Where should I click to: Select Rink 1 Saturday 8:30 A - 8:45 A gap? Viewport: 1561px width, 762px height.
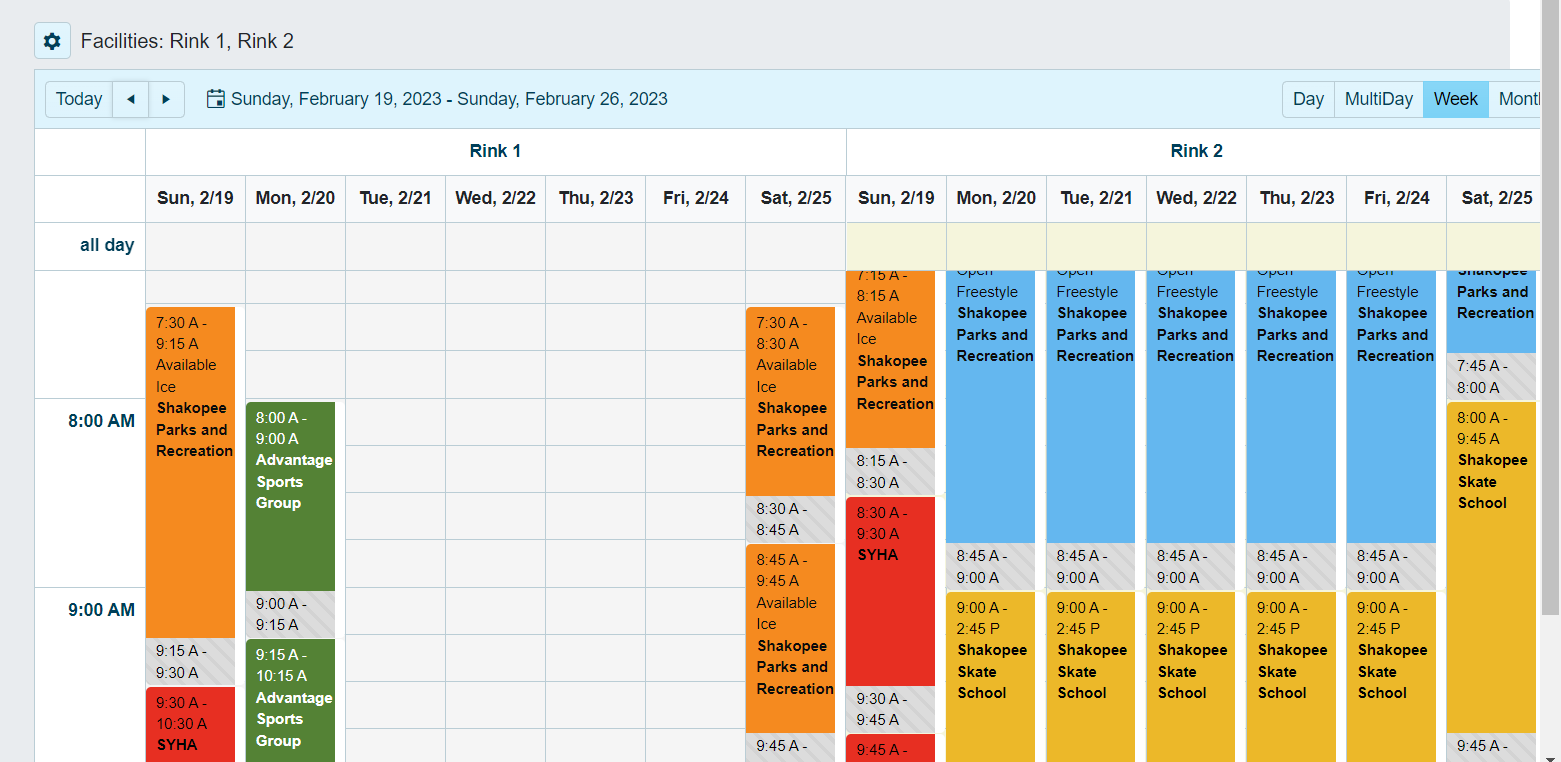pos(790,519)
